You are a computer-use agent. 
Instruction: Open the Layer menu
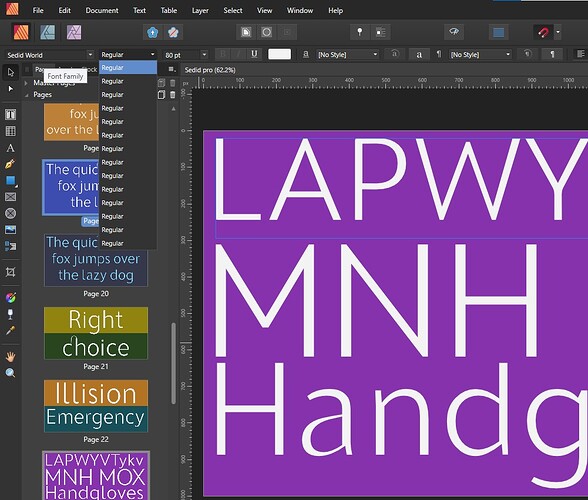pos(200,11)
